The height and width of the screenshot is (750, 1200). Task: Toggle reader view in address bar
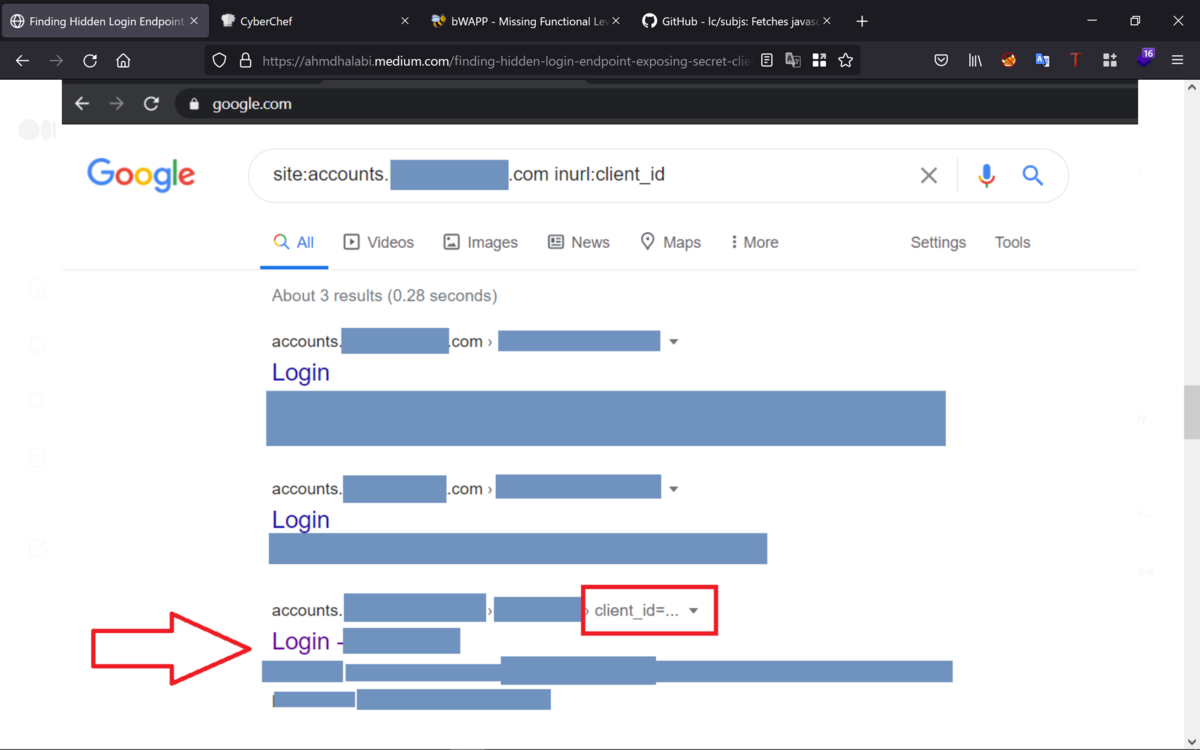click(x=767, y=60)
